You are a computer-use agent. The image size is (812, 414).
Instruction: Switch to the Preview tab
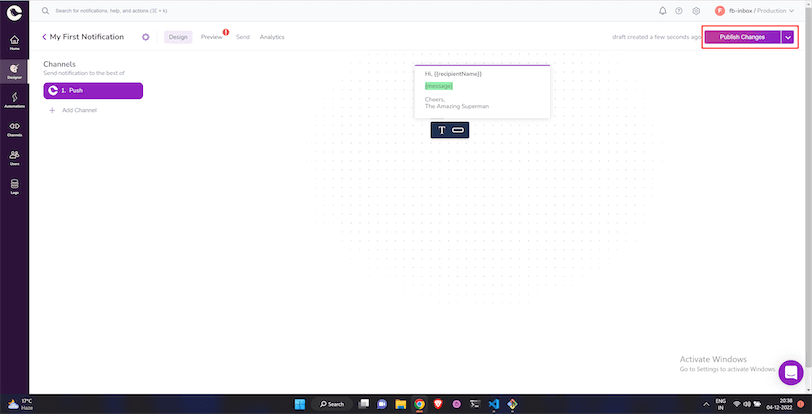click(x=211, y=37)
